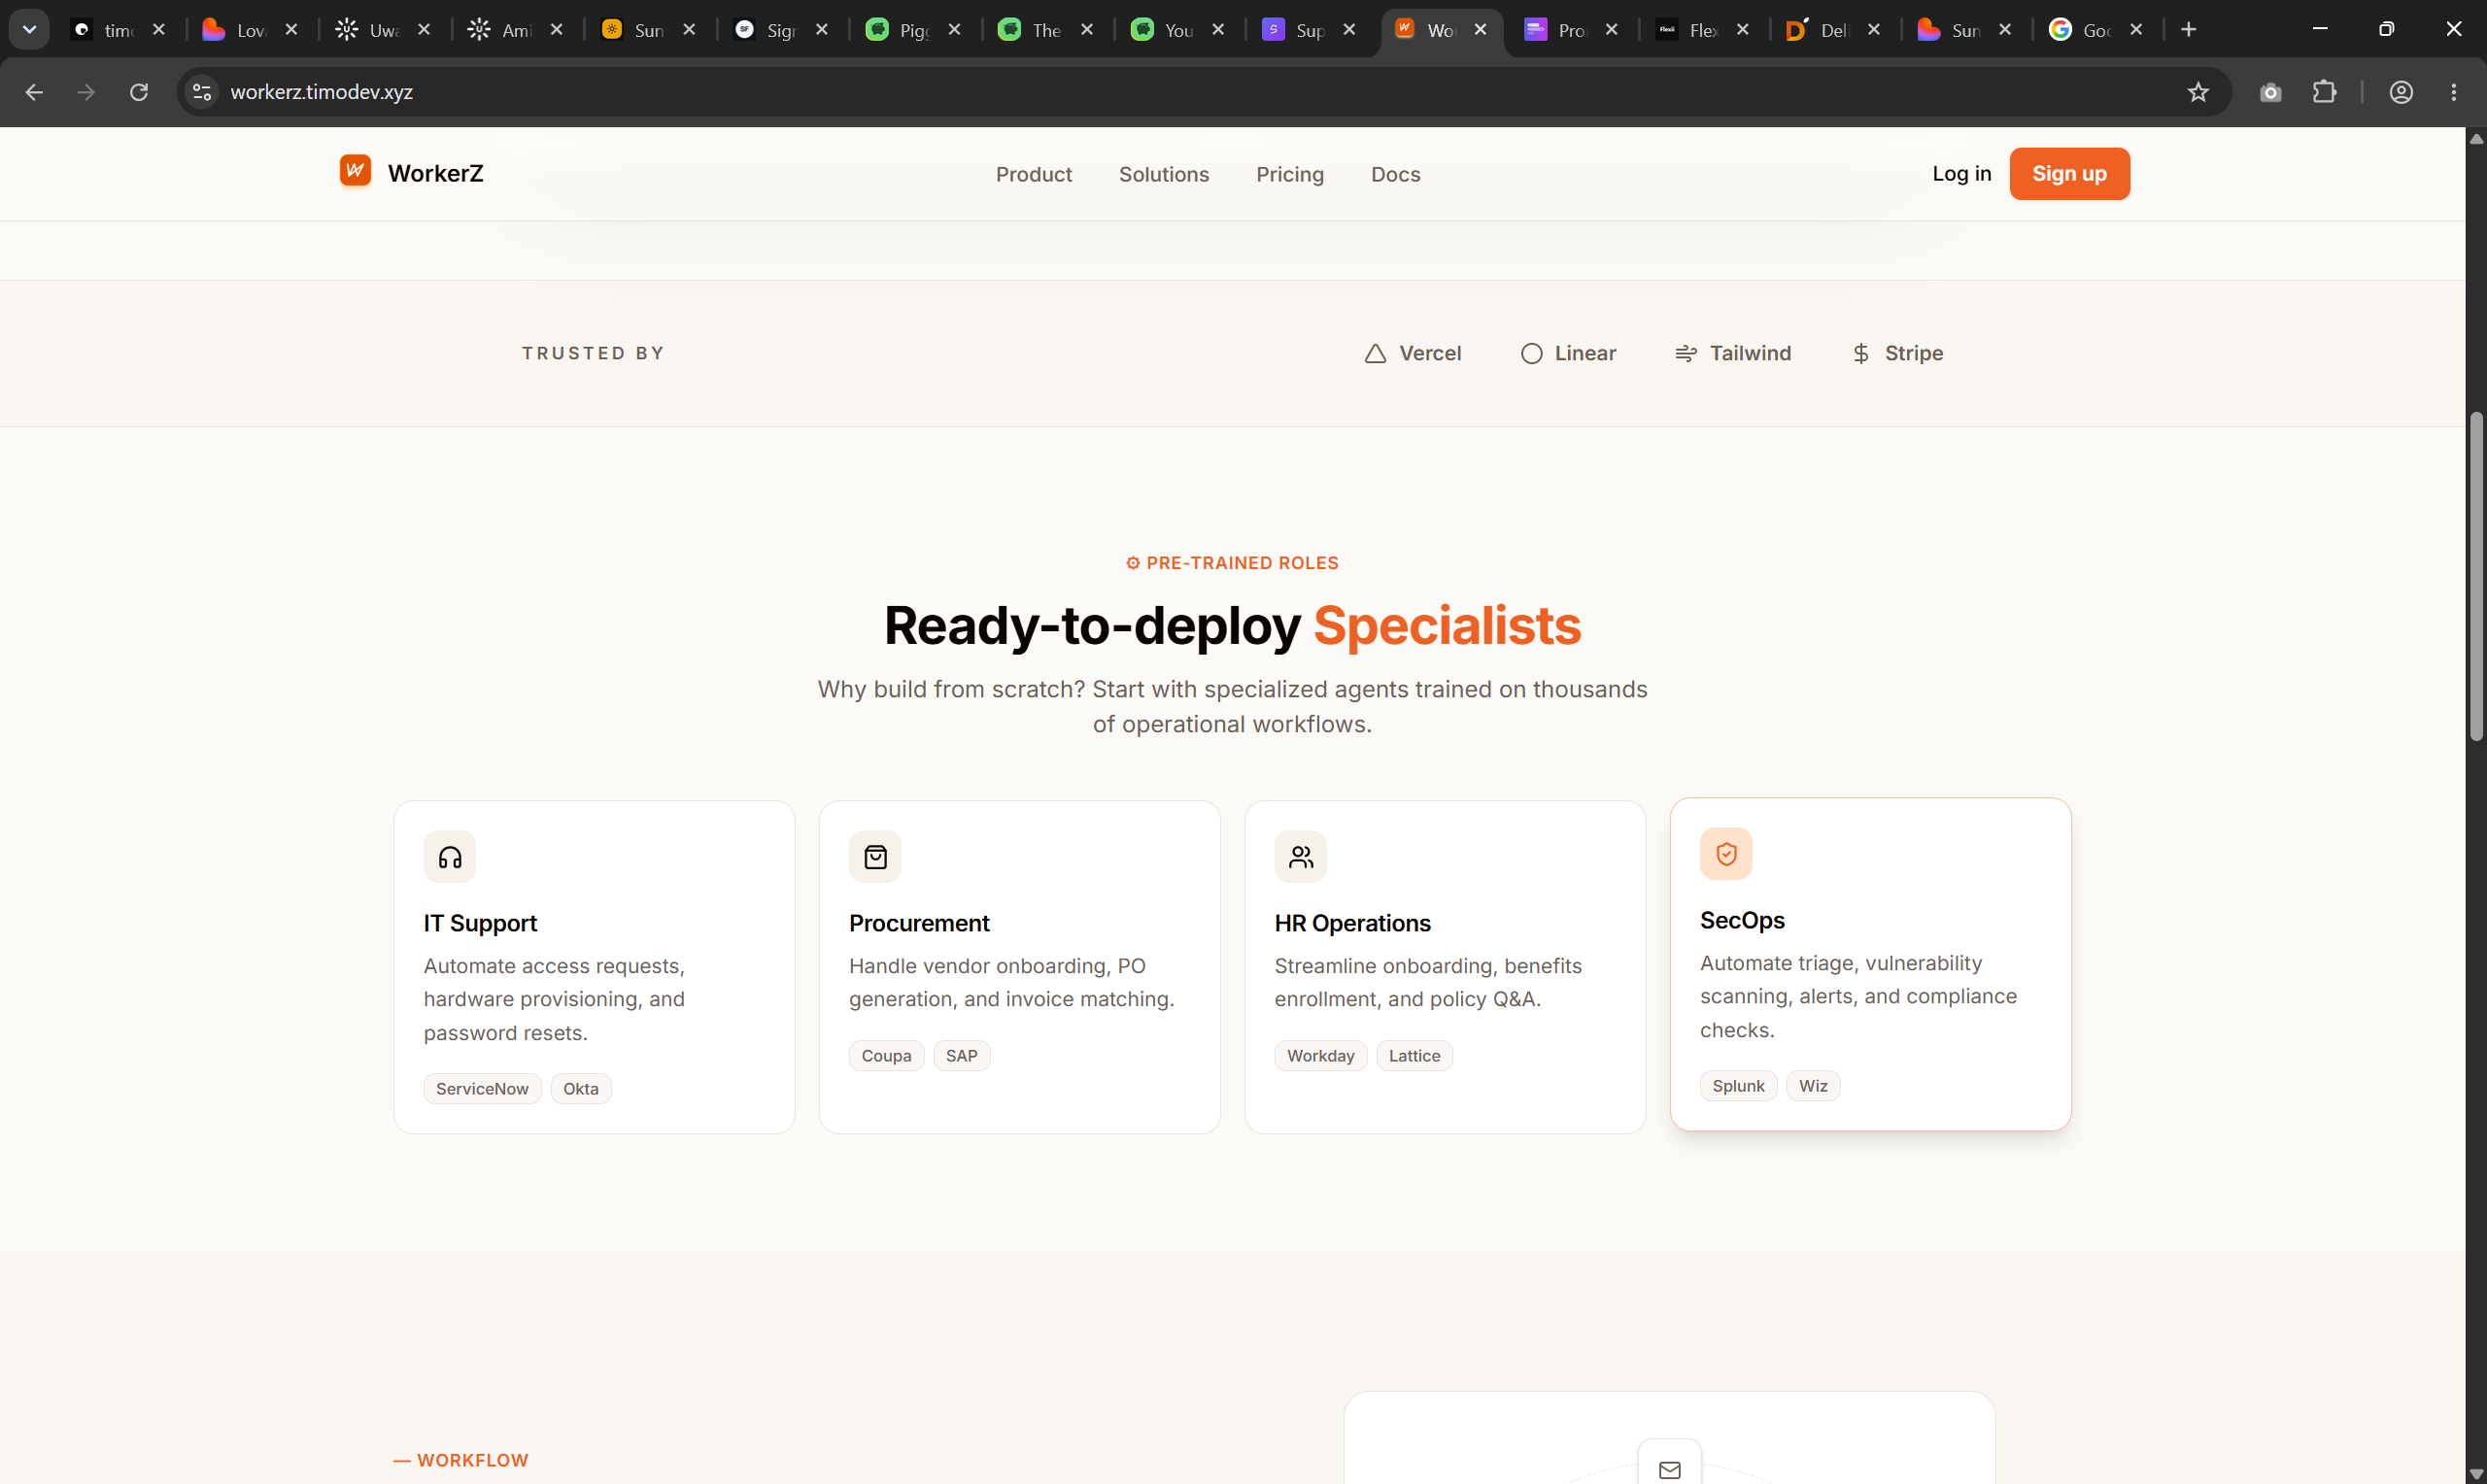Click the browser forward arrow

(86, 92)
